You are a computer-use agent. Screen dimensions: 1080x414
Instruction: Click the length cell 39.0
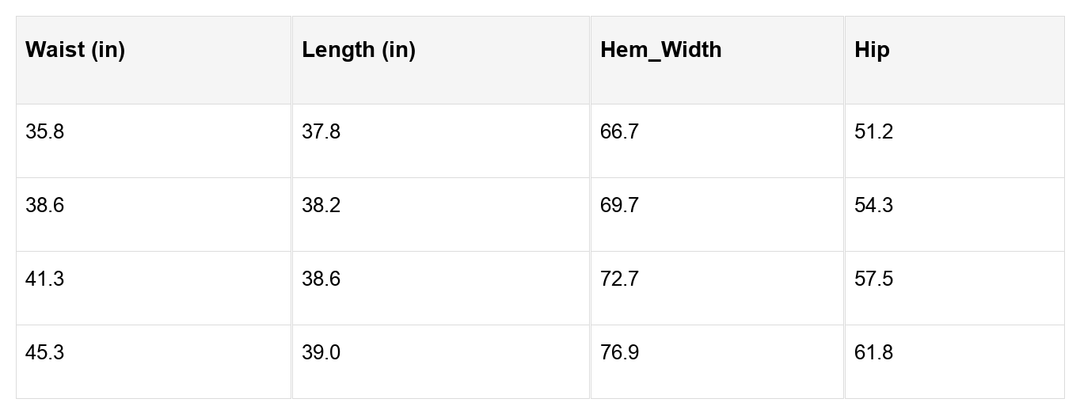(321, 353)
